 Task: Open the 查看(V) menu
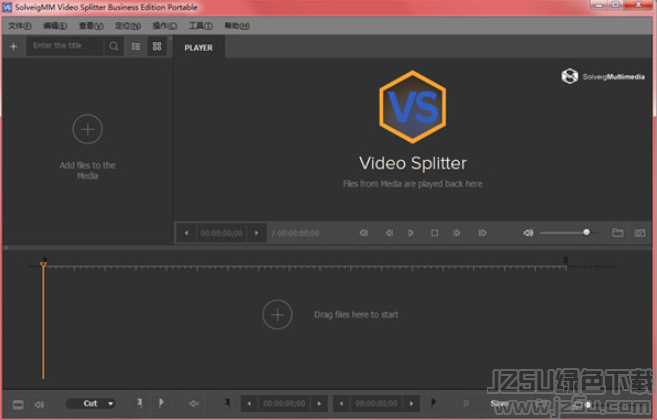click(x=91, y=26)
